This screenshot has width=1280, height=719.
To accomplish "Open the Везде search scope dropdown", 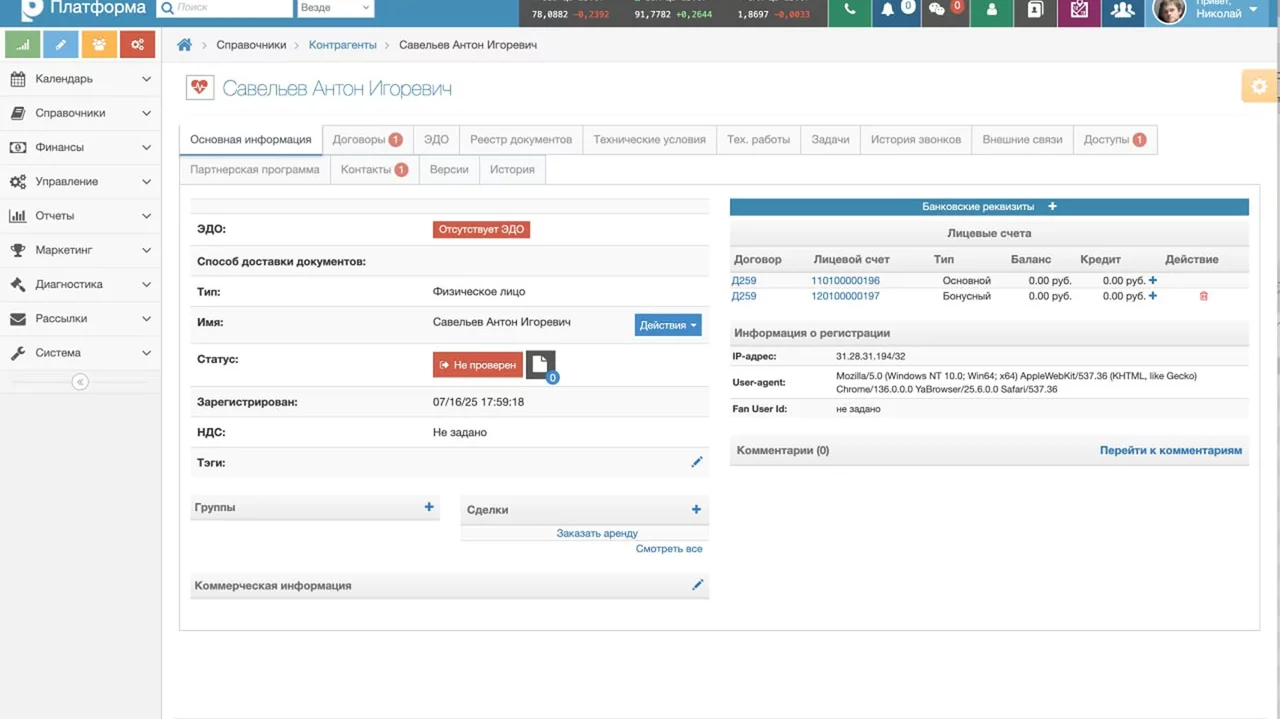I will (335, 8).
